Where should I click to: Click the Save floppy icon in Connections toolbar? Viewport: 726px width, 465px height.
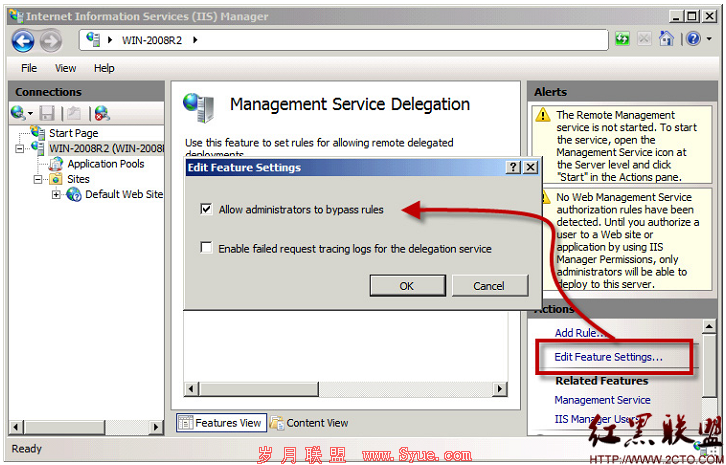coord(47,113)
